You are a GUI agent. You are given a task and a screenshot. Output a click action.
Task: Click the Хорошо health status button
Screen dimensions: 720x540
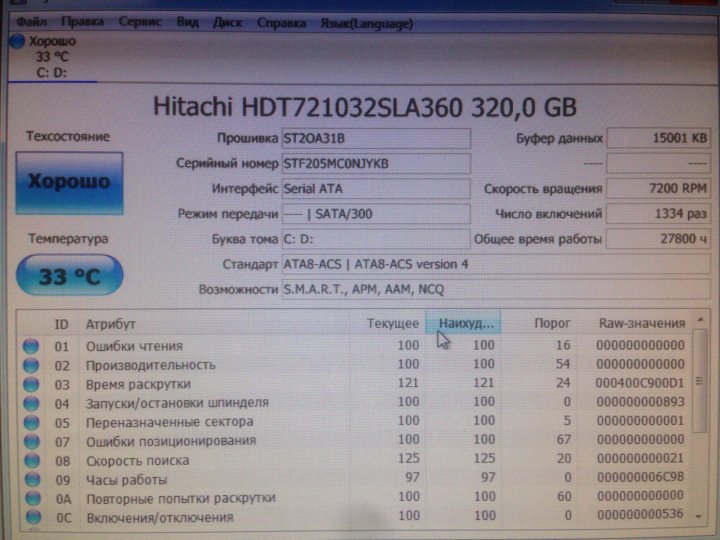click(69, 183)
